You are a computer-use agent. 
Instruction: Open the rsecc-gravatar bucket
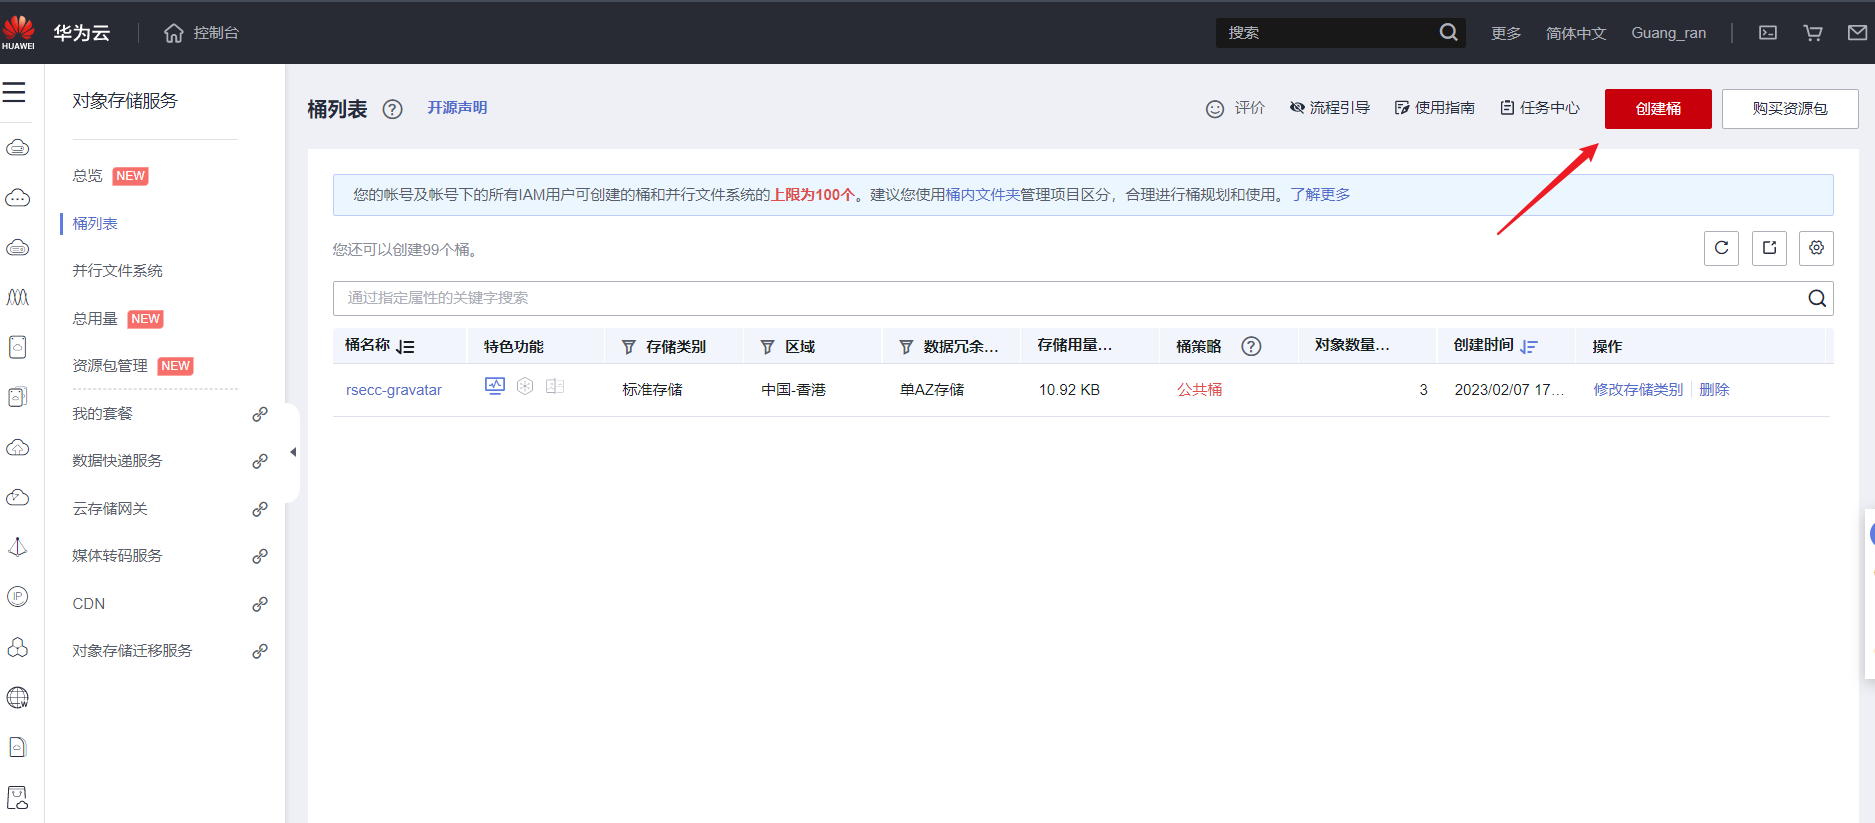point(394,390)
